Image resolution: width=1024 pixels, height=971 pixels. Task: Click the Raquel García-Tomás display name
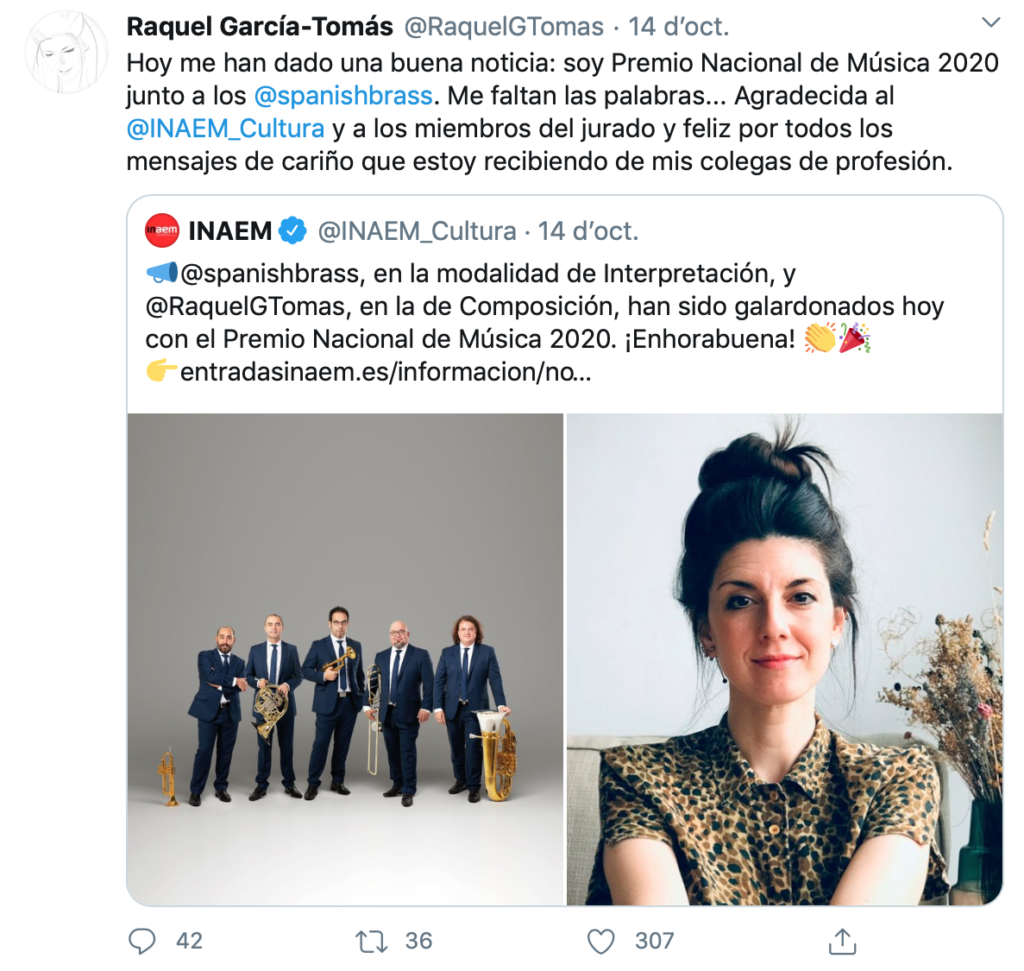[x=260, y=27]
